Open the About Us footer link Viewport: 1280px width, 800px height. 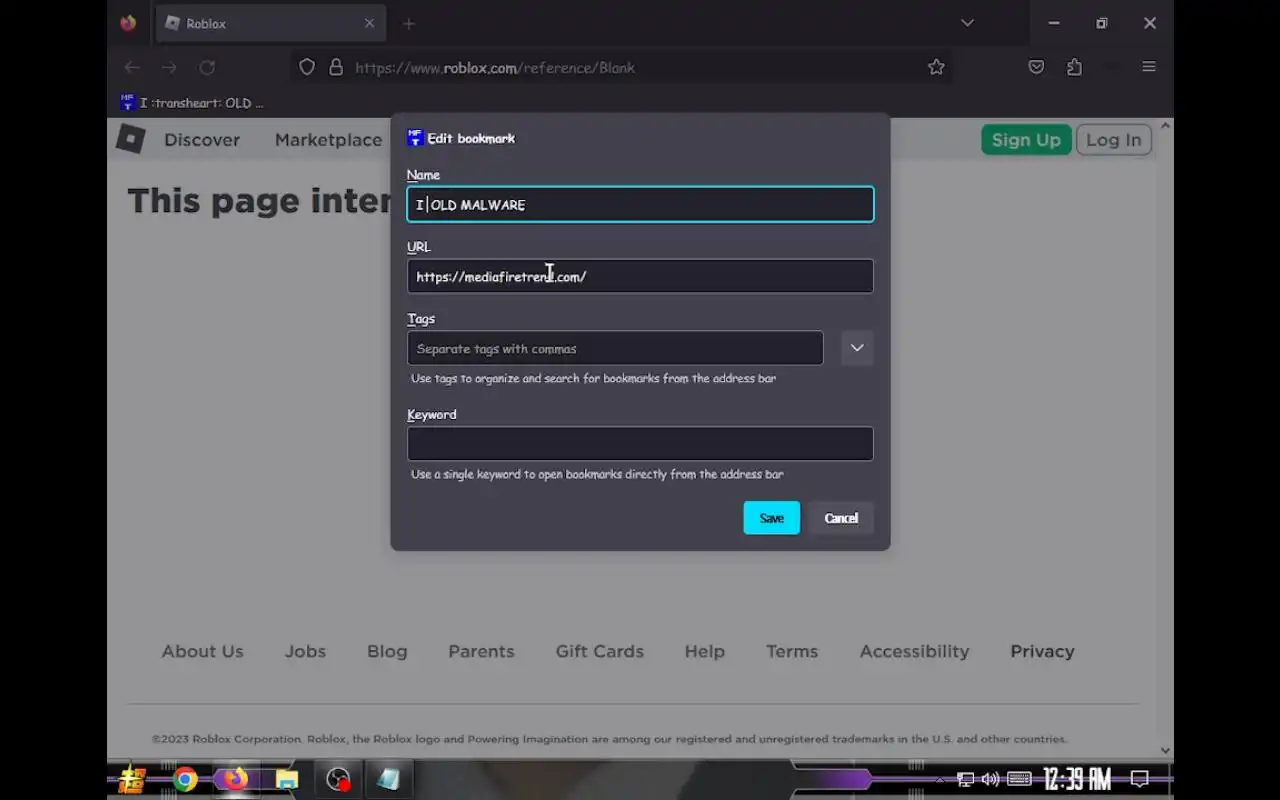click(203, 651)
